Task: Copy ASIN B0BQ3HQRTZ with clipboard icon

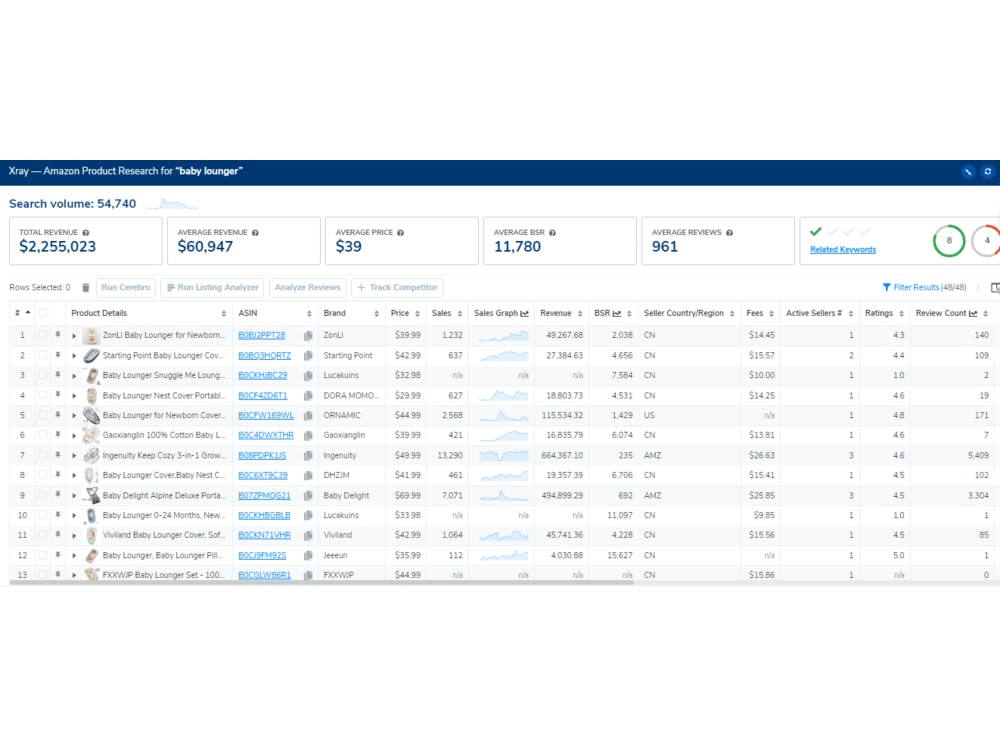Action: 308,356
